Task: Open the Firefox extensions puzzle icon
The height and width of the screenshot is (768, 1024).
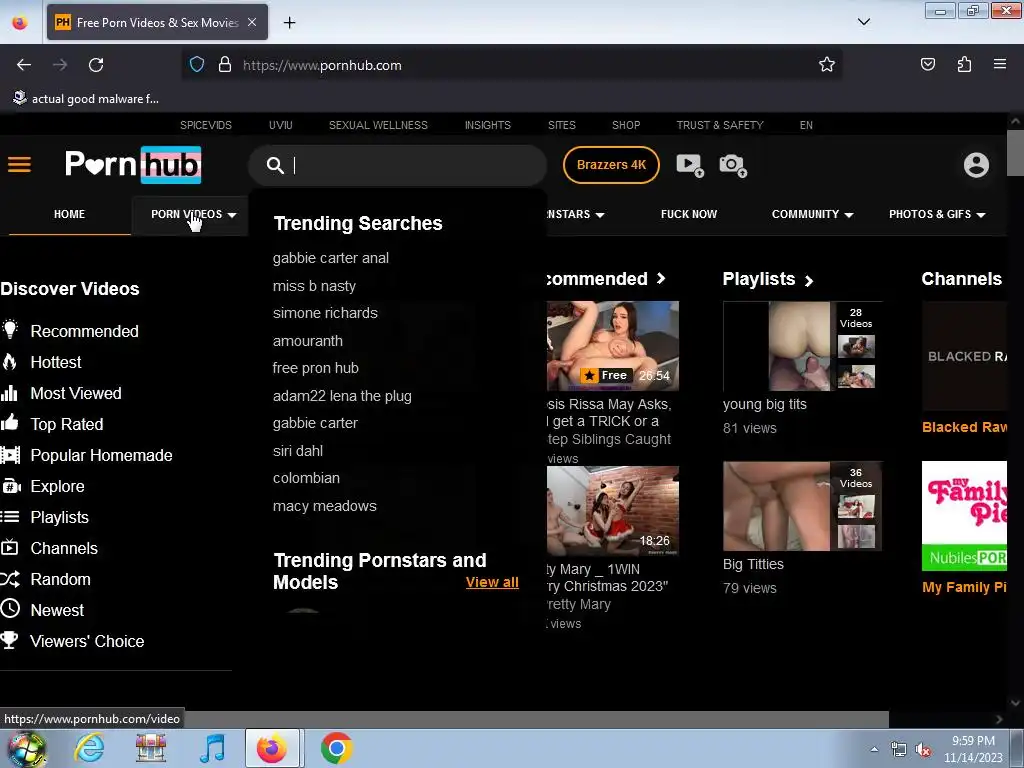Action: click(964, 64)
